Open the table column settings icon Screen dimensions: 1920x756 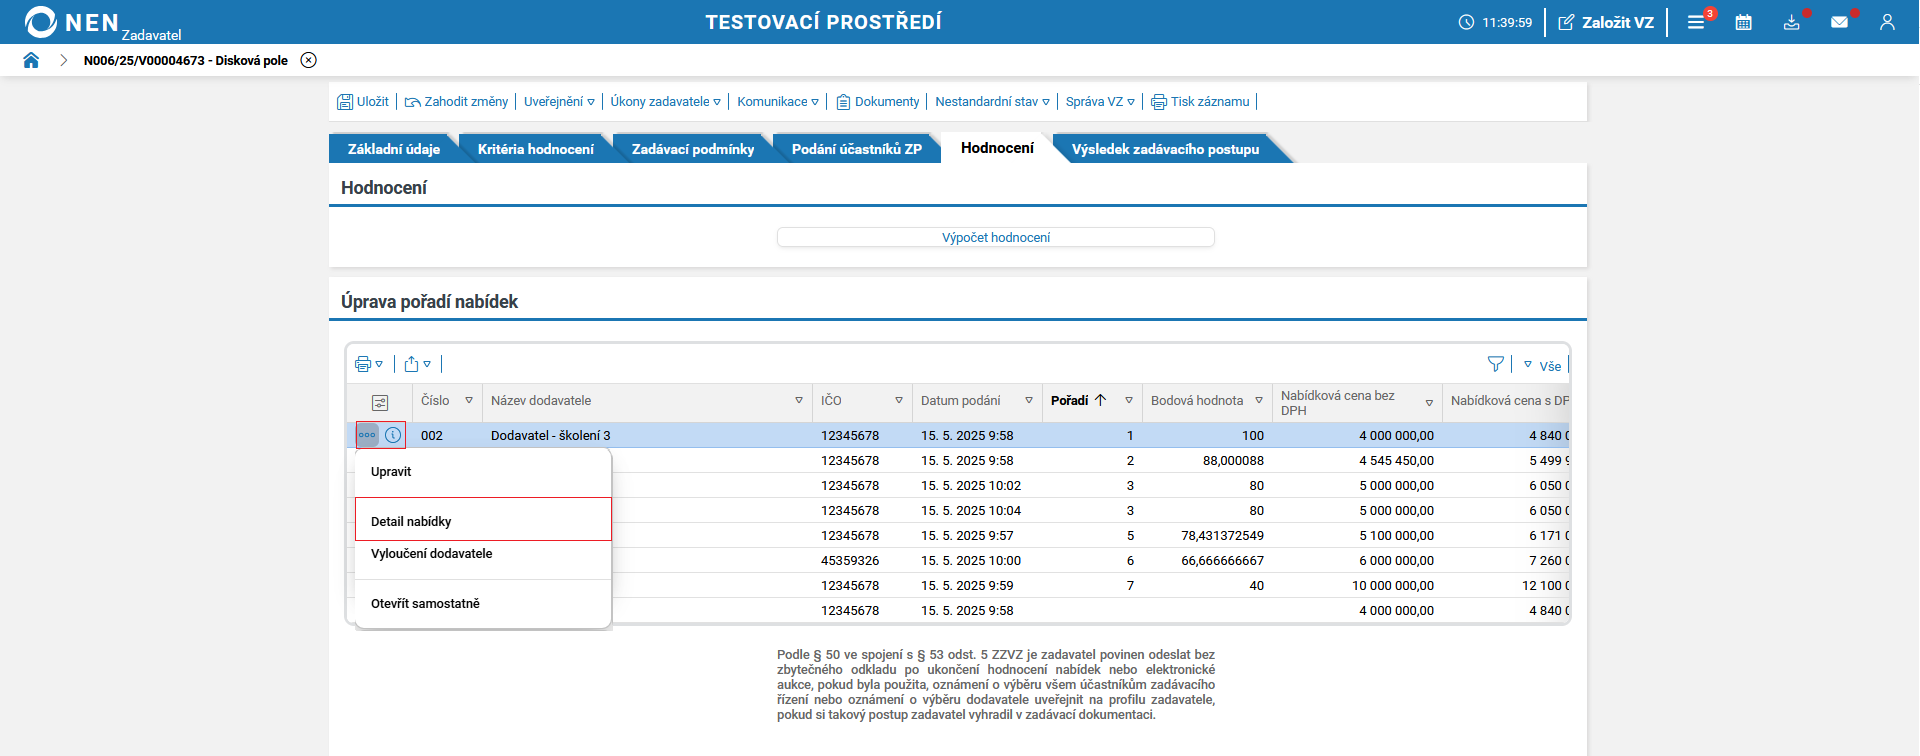tap(380, 402)
